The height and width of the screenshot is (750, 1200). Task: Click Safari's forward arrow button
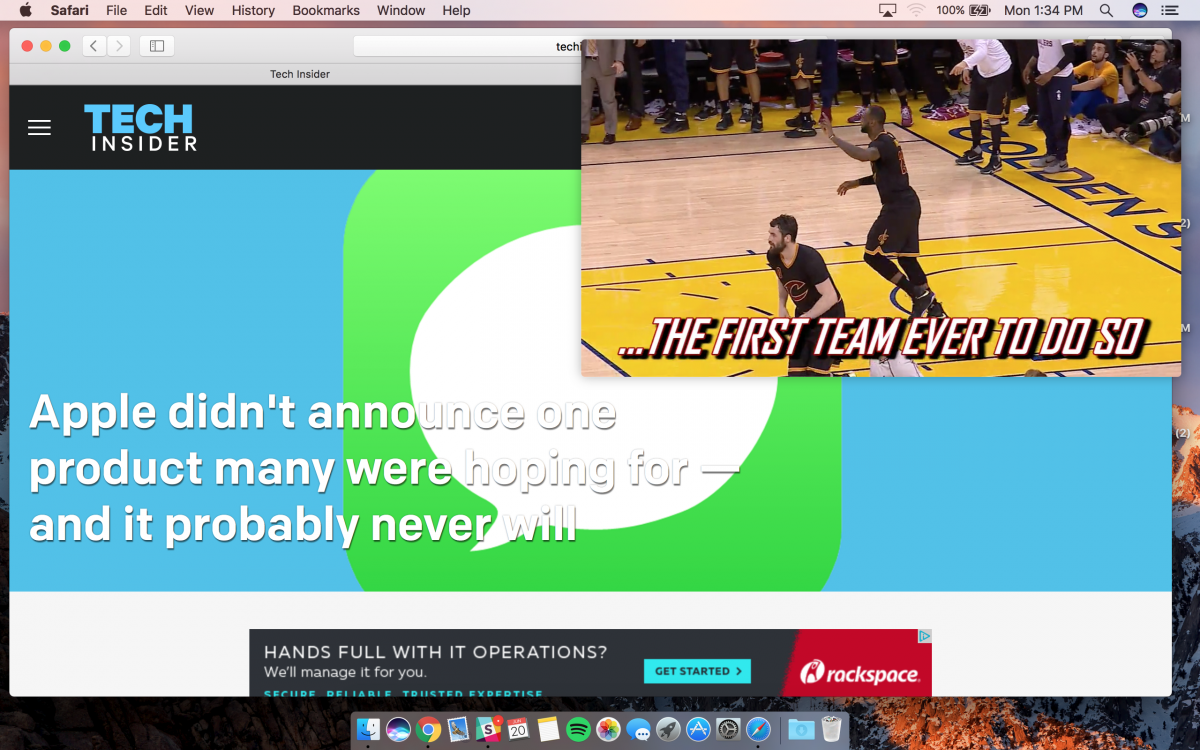[x=120, y=46]
